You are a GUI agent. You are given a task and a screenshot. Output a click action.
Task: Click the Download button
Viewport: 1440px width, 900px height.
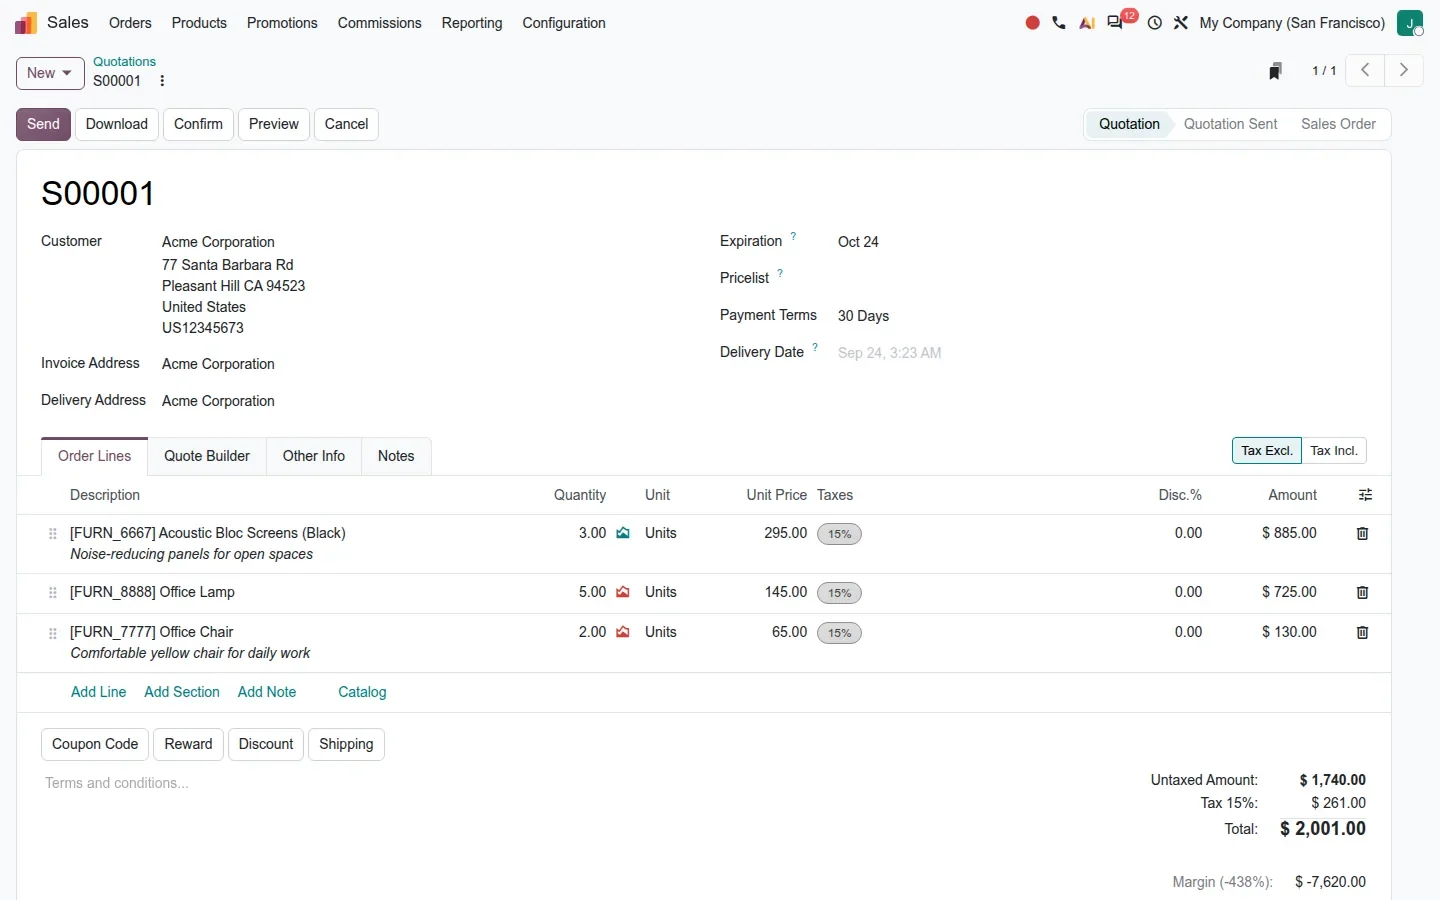pyautogui.click(x=117, y=124)
